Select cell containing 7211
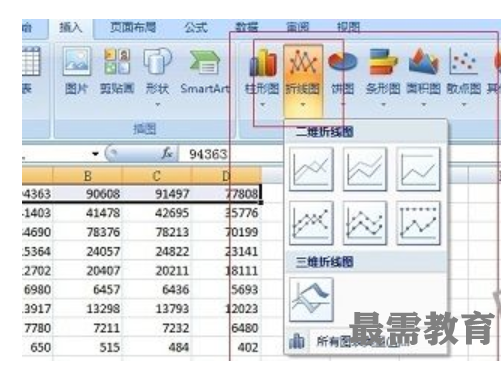This screenshot has width=501, height=368. tap(87, 328)
